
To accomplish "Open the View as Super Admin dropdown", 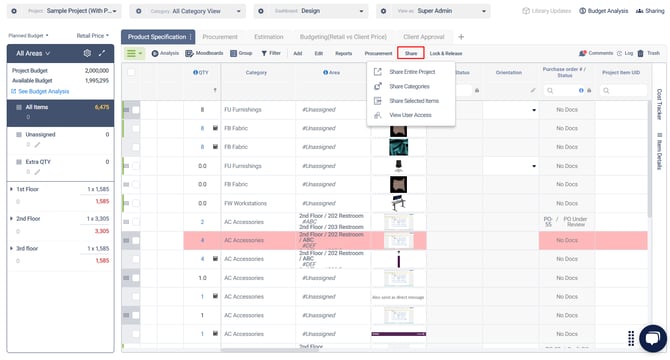I will [x=433, y=11].
